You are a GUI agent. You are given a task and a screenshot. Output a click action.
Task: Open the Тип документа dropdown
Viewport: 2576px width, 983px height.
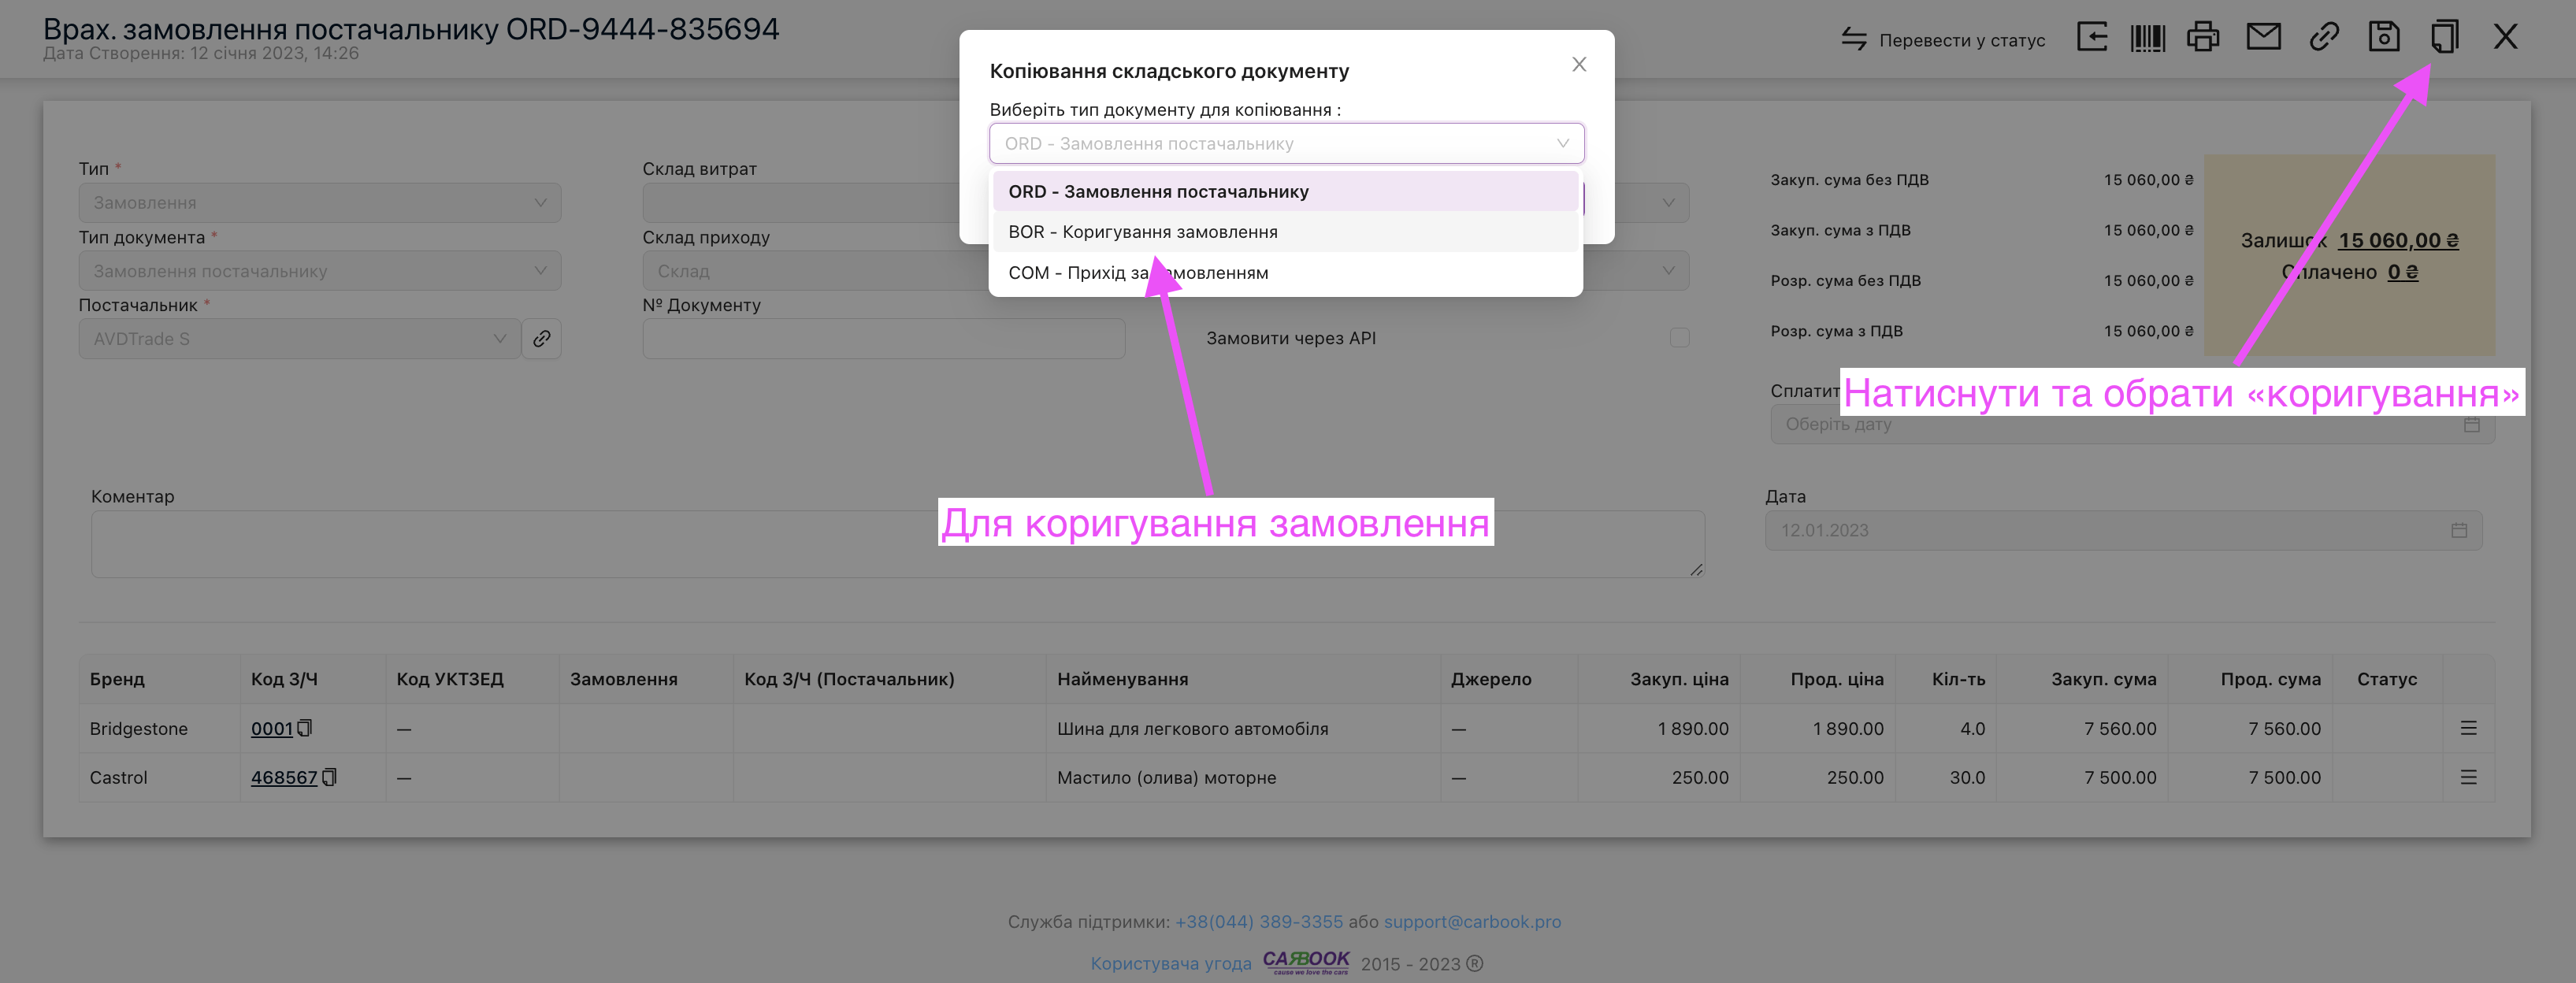[319, 271]
